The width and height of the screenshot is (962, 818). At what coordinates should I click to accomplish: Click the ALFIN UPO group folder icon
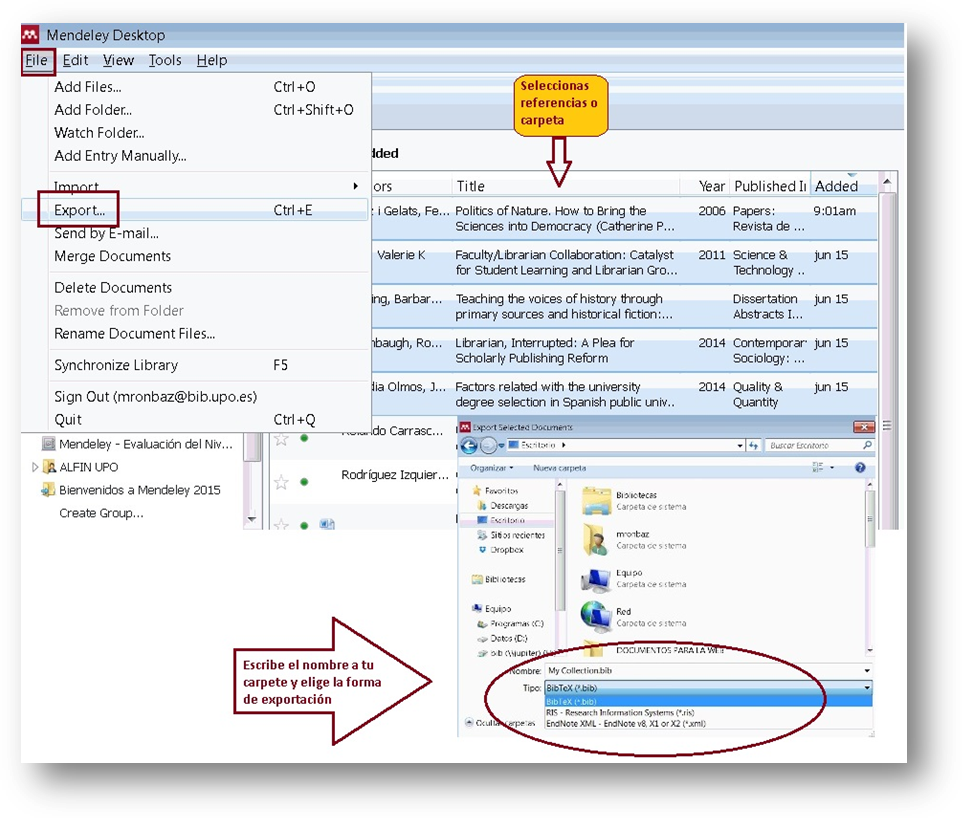[49, 467]
